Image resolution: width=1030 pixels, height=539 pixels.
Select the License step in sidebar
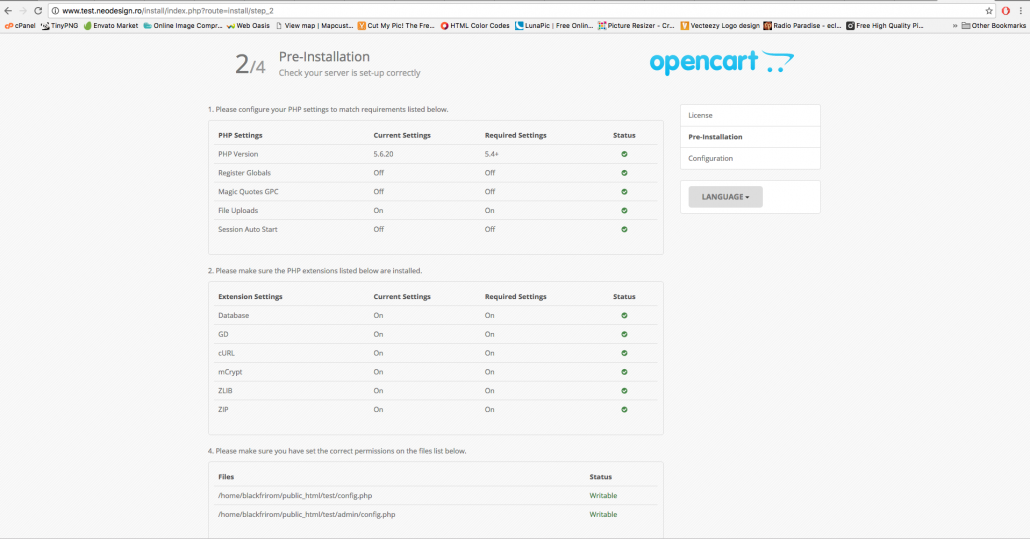[701, 115]
